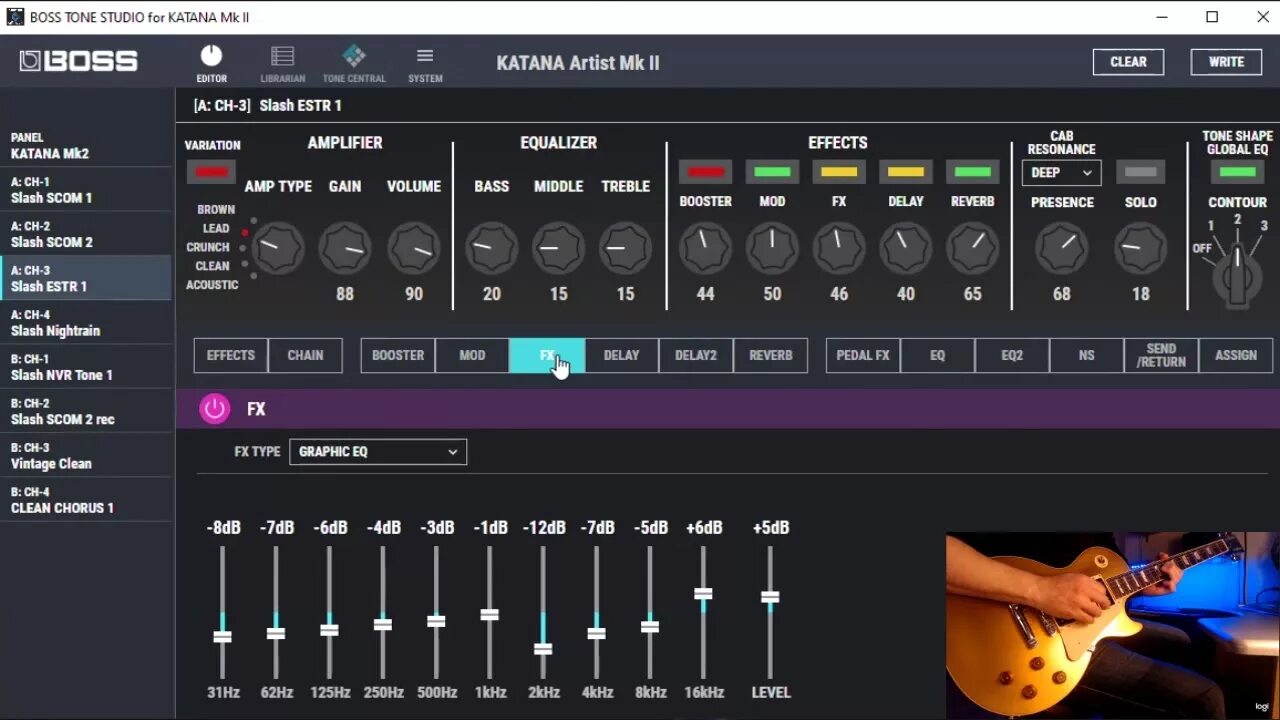Click the guitar video thumbnail
Viewport: 1280px width, 720px height.
coord(1112,625)
